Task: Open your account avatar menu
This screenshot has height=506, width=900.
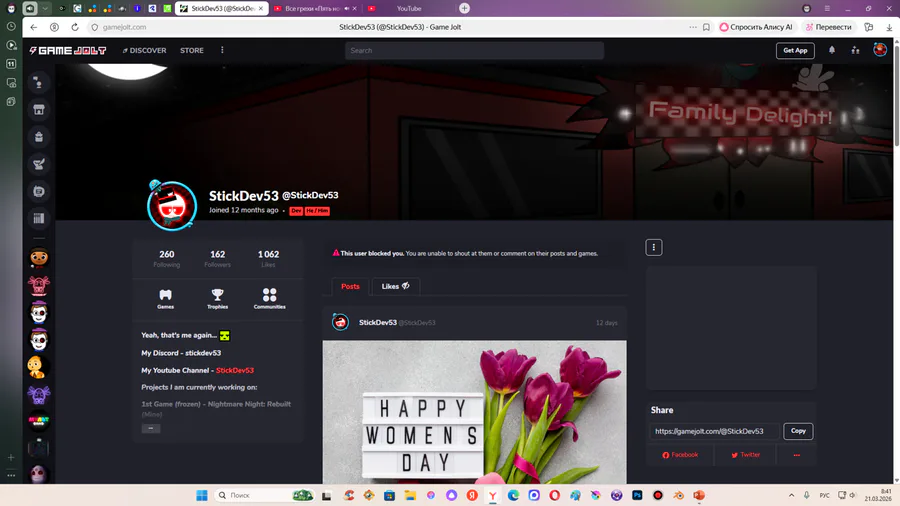Action: tap(880, 50)
